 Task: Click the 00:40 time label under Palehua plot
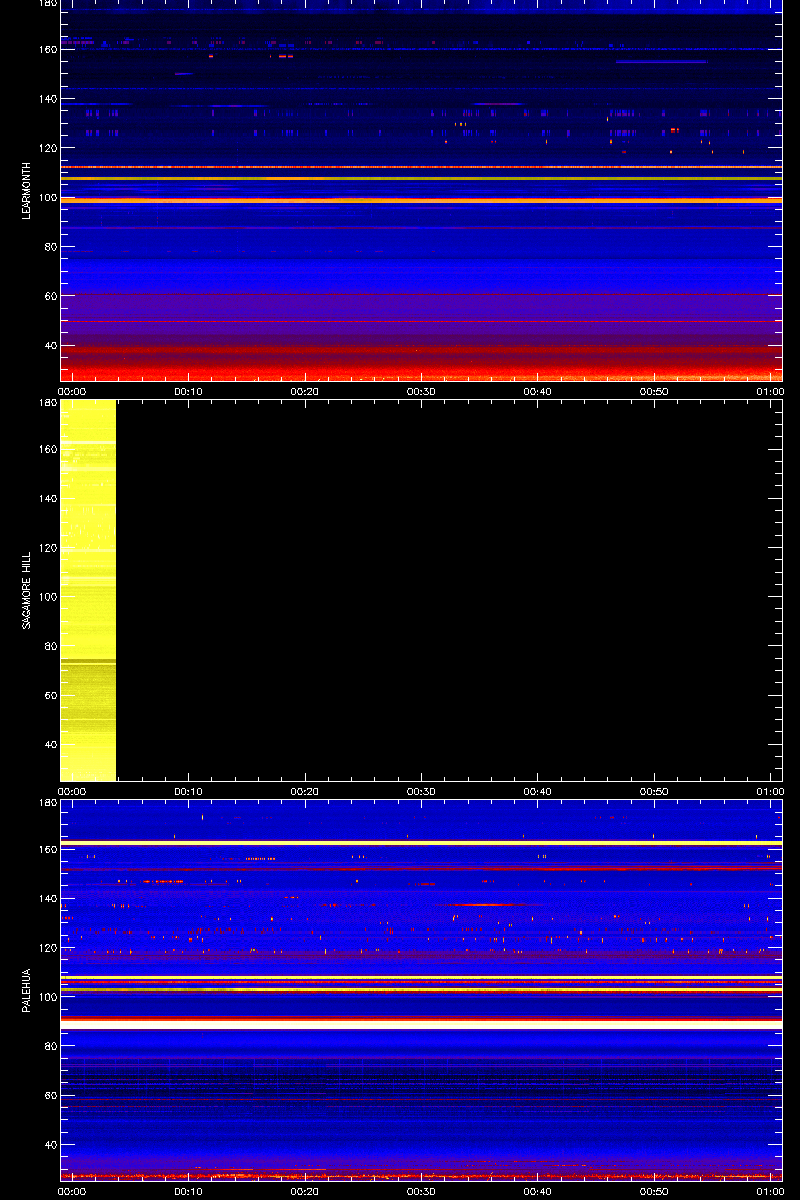point(538,1191)
